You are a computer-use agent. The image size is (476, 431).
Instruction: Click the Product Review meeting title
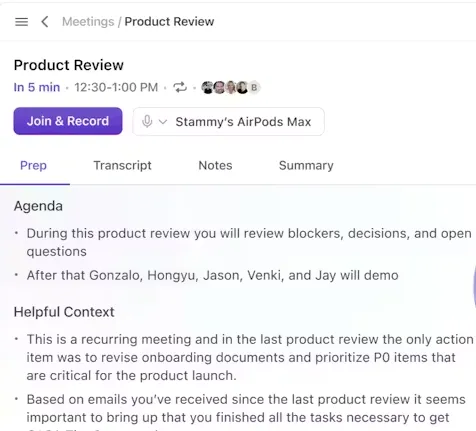tap(69, 65)
